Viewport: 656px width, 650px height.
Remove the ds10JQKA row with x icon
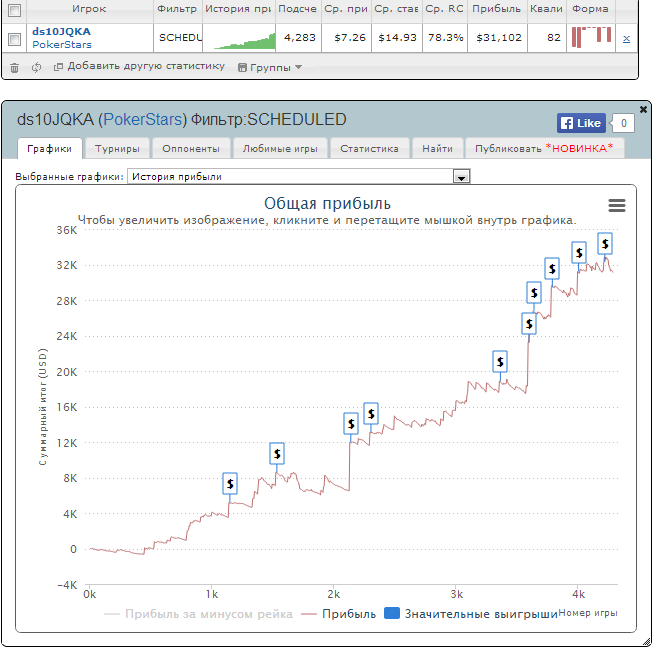626,39
